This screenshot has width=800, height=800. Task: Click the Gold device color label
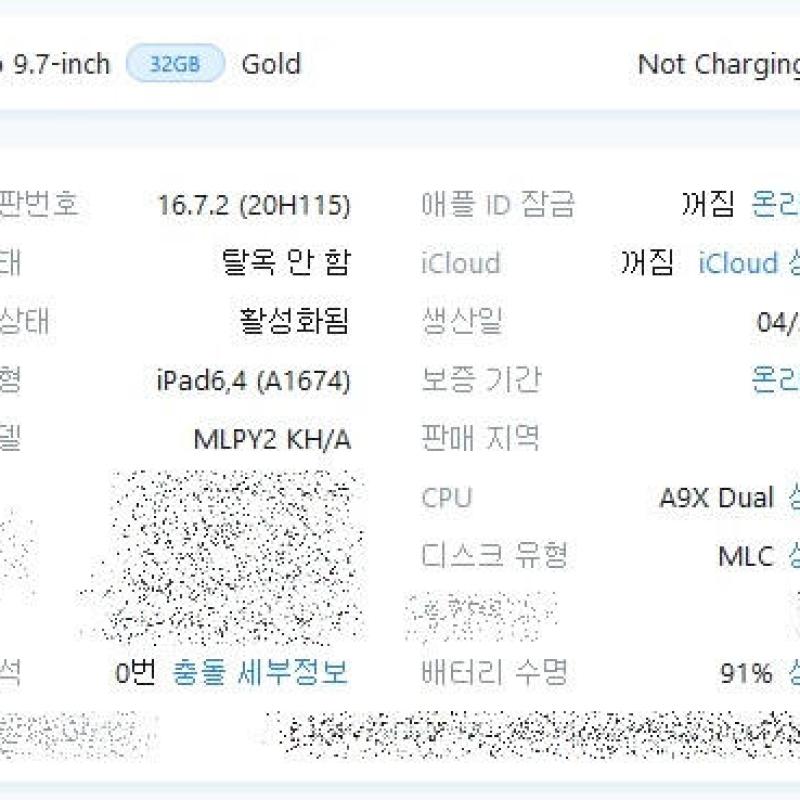point(271,65)
